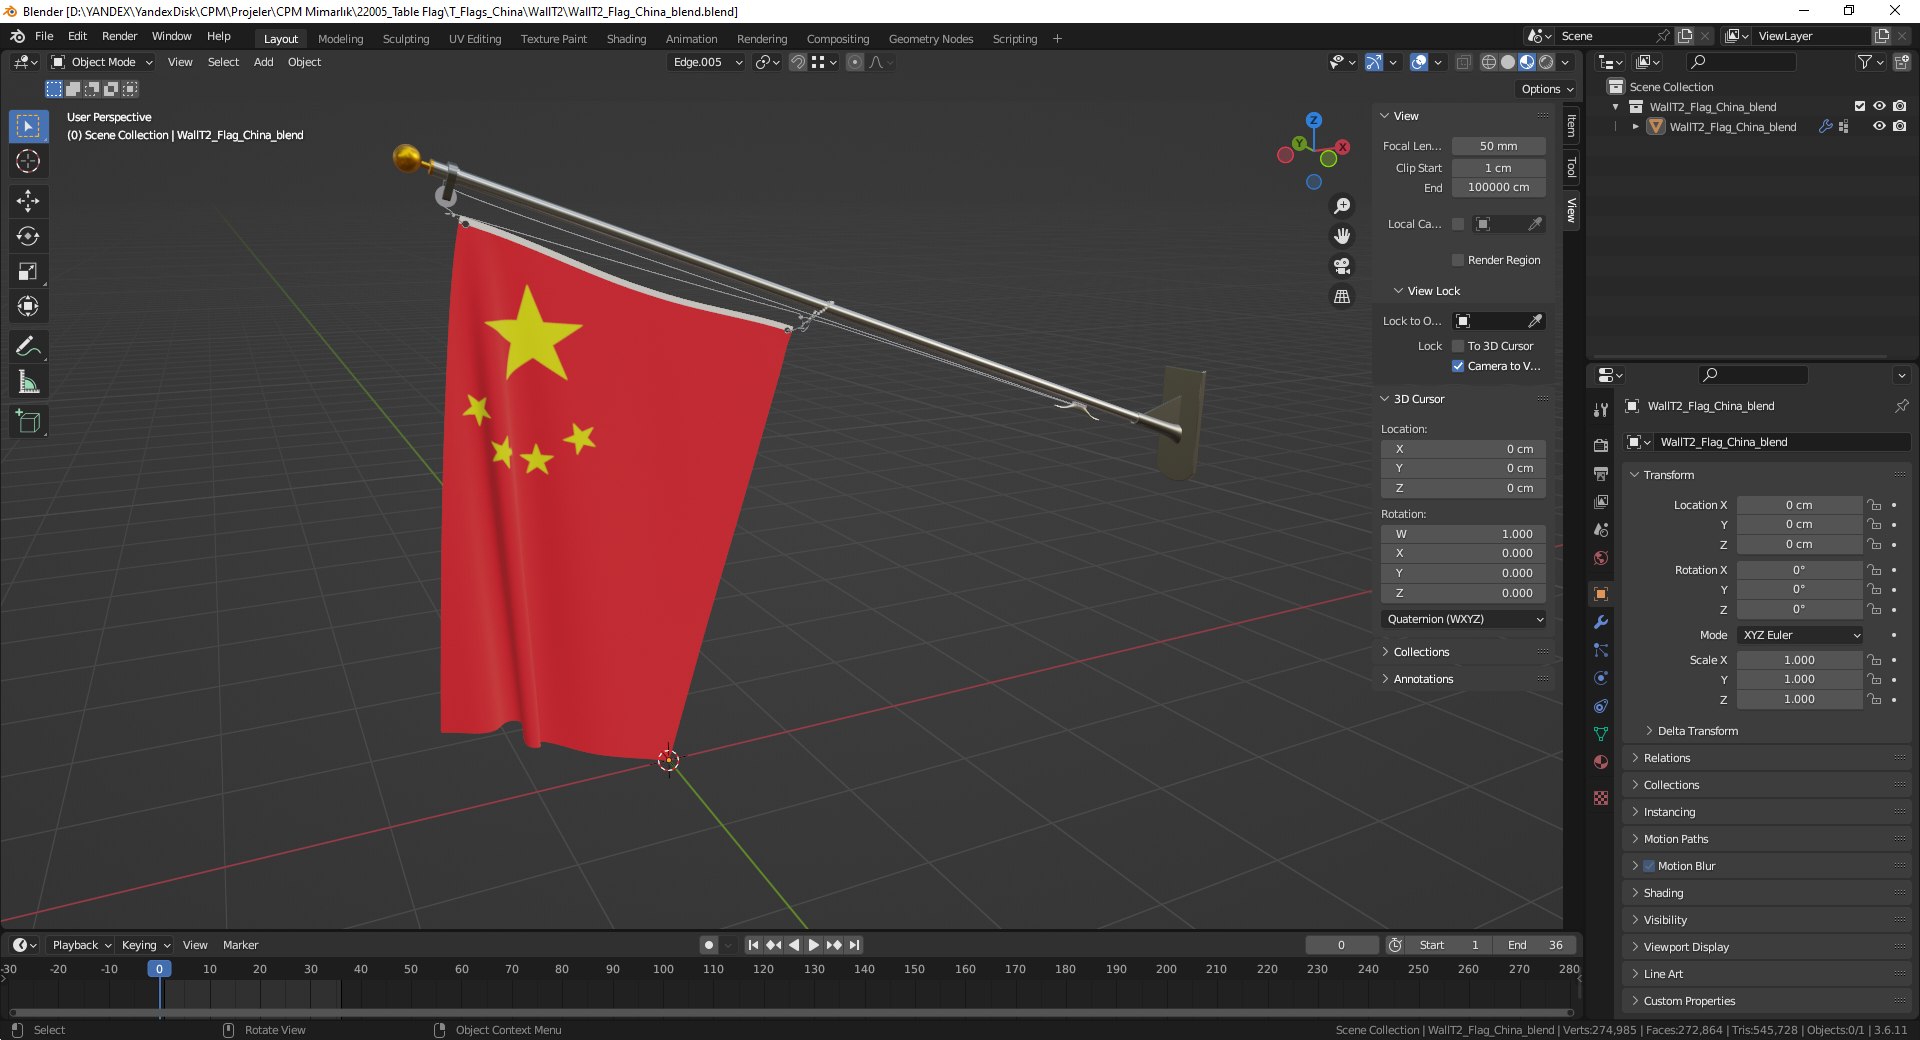The image size is (1920, 1040).
Task: Jump to the start frame
Action: click(753, 945)
